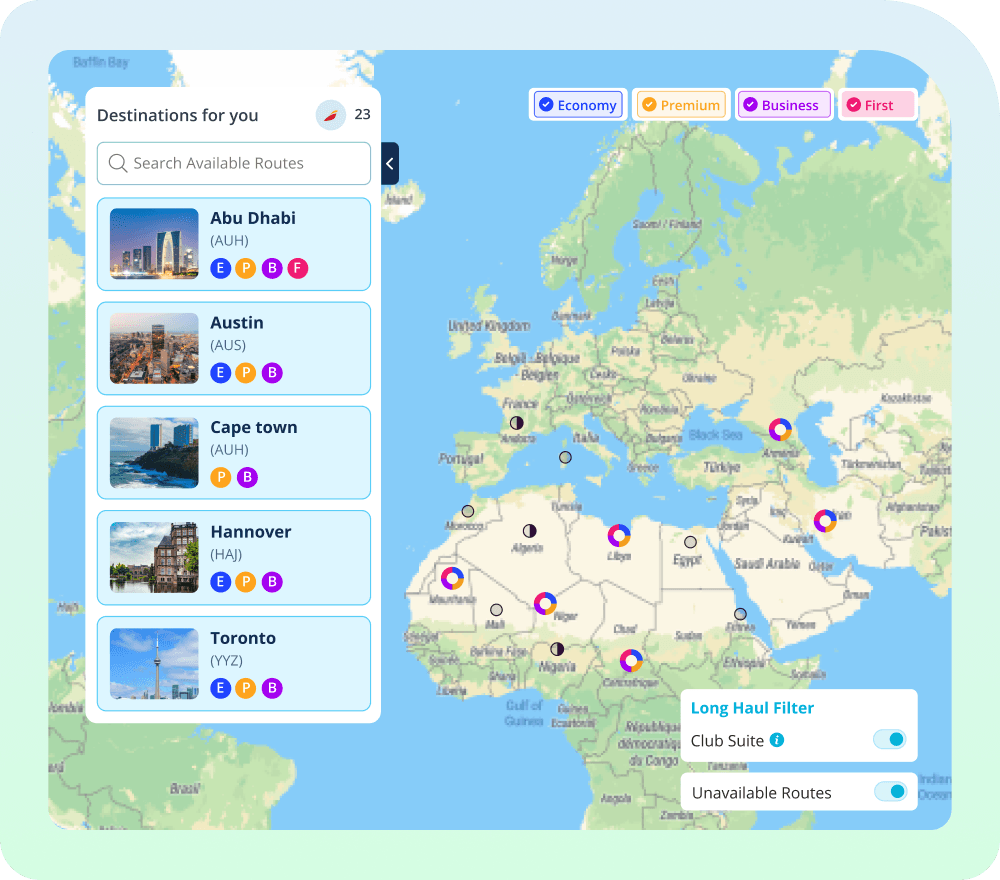Click Hannover's Premium P badge

pyautogui.click(x=246, y=582)
